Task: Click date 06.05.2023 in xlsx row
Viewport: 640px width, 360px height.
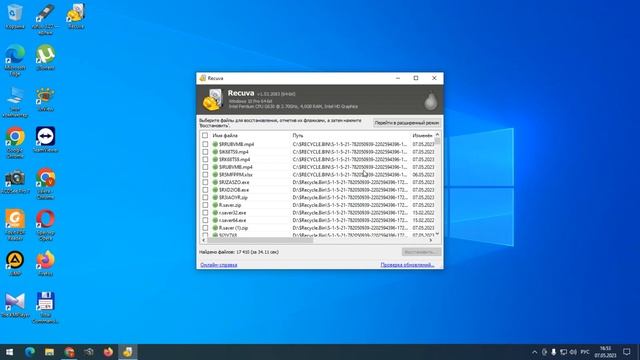Action: point(423,174)
